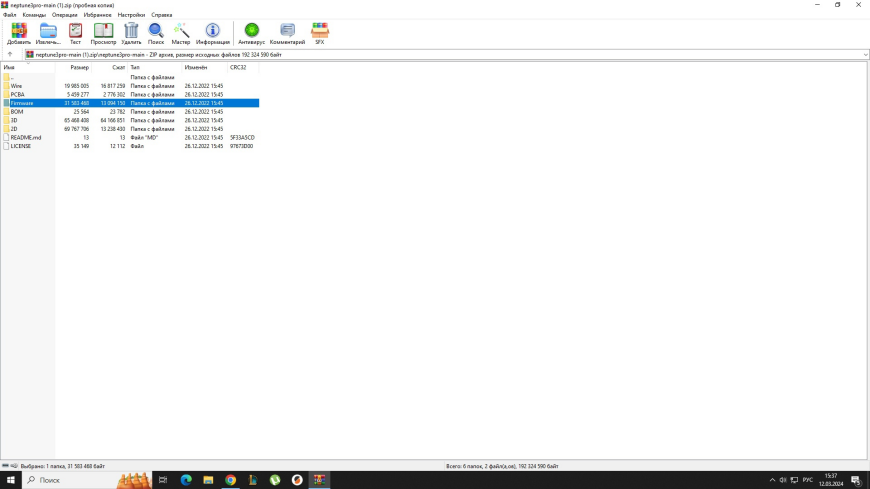Open the Файл menu
Viewport: 870px width, 489px height.
(x=9, y=15)
